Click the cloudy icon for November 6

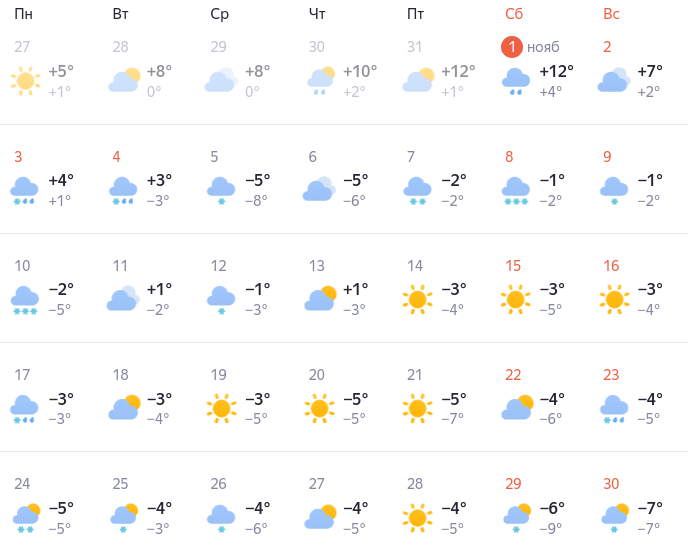click(320, 190)
